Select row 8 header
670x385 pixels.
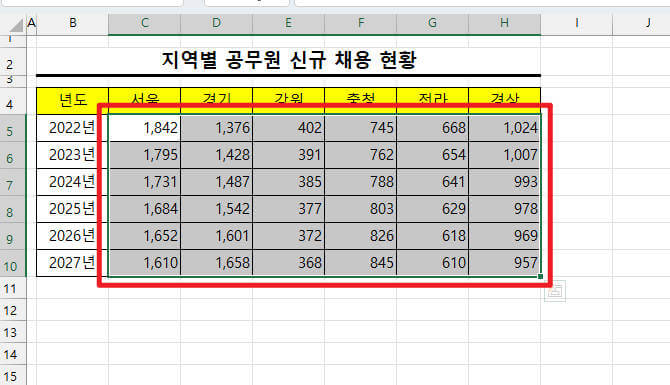click(x=13, y=209)
